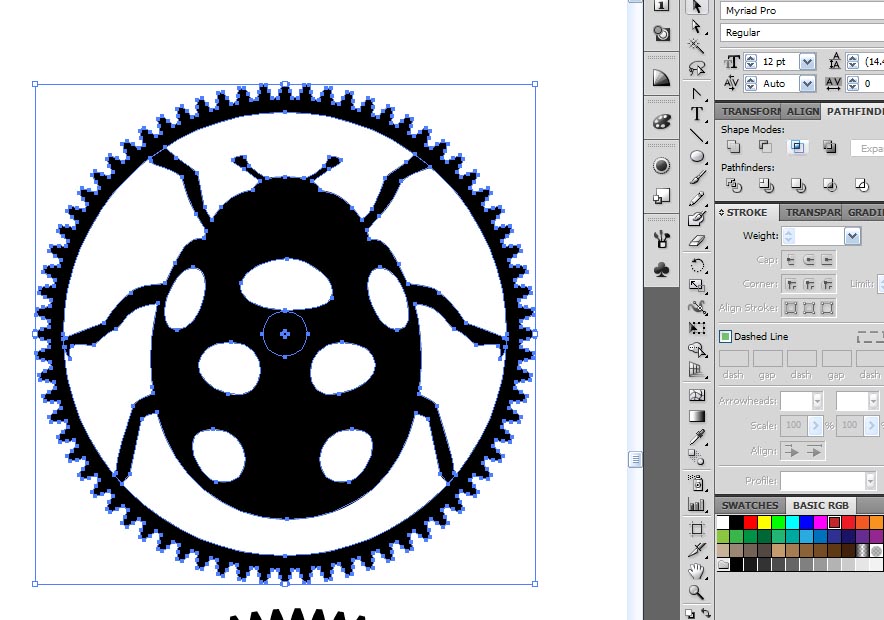The height and width of the screenshot is (620, 884).
Task: Apply the Outline pathfinder
Action: (x=861, y=185)
